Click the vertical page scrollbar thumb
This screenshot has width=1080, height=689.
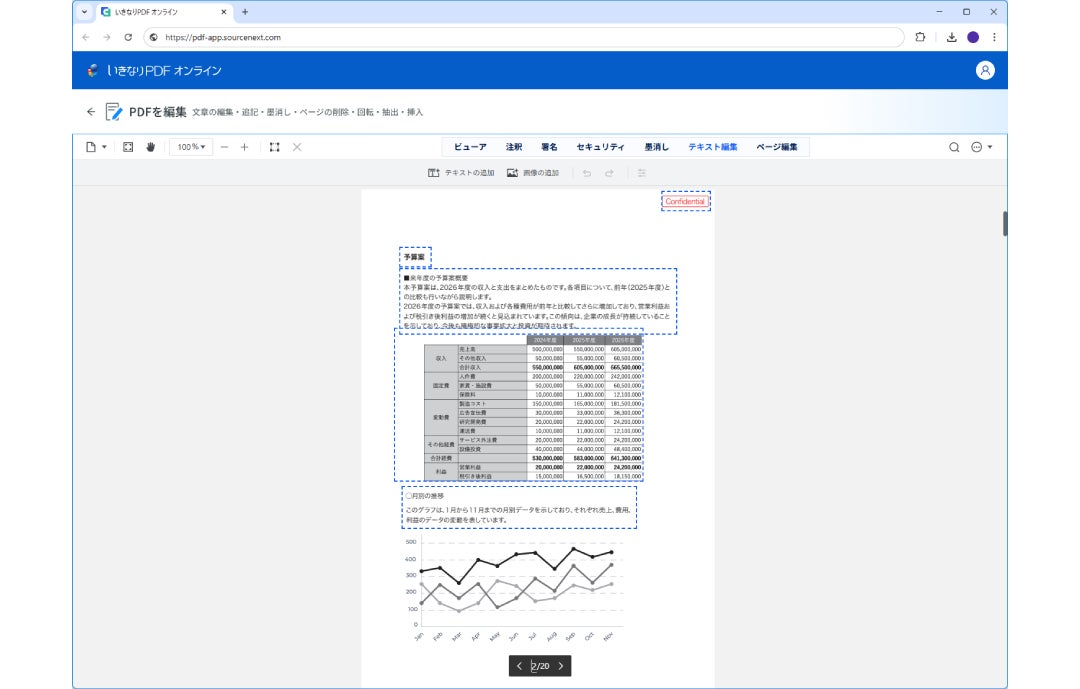click(1005, 224)
